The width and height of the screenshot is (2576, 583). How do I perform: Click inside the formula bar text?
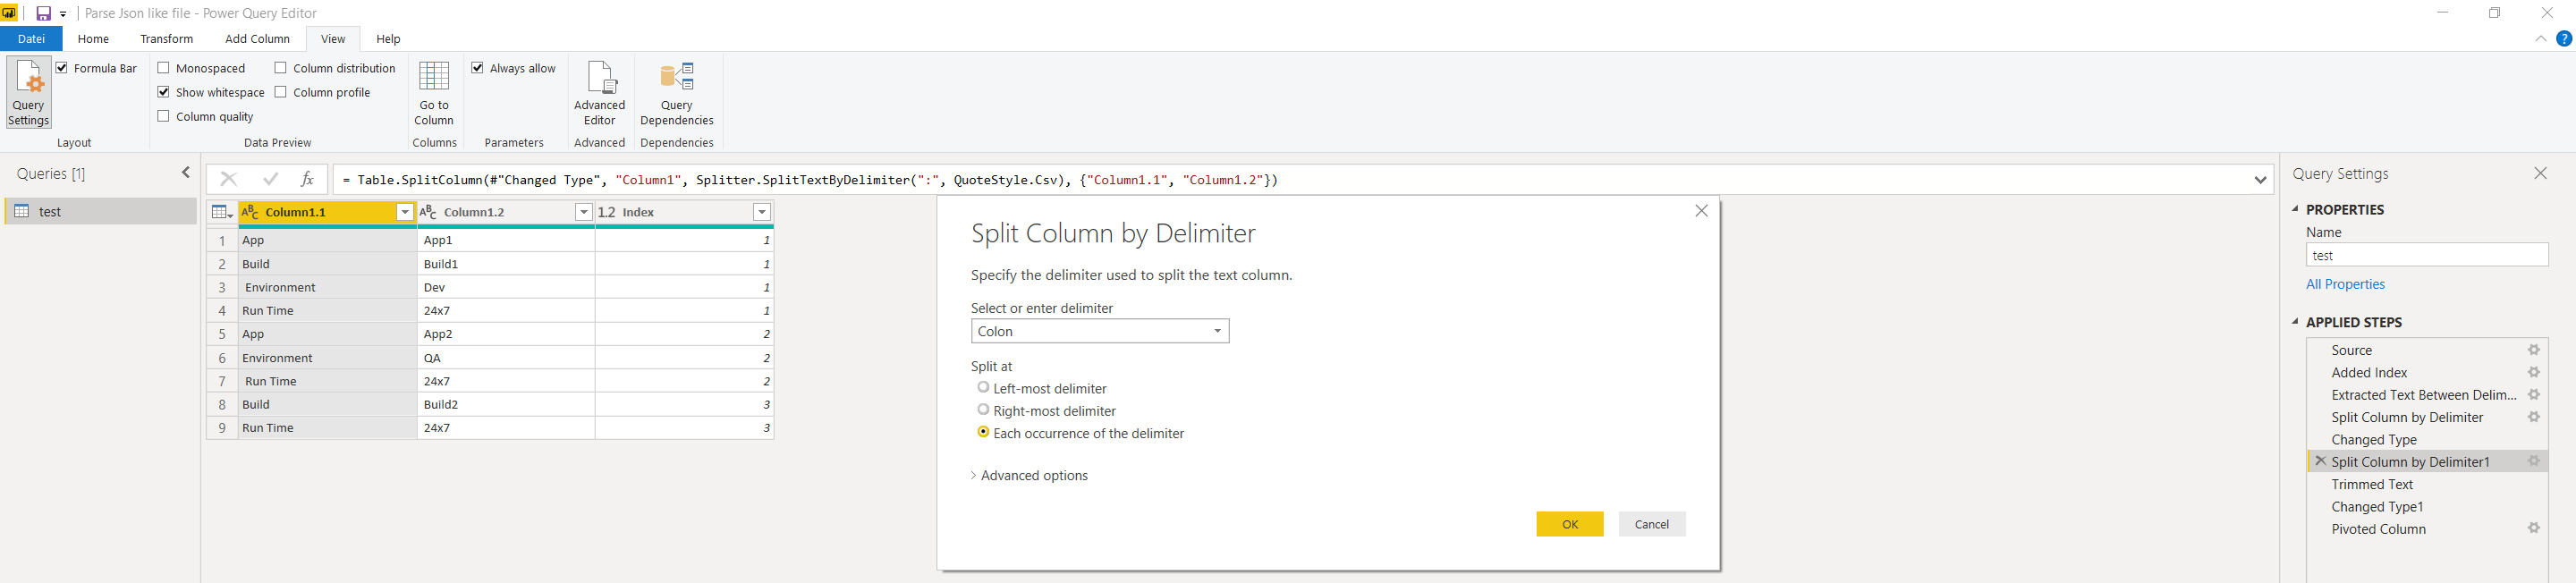click(x=809, y=180)
